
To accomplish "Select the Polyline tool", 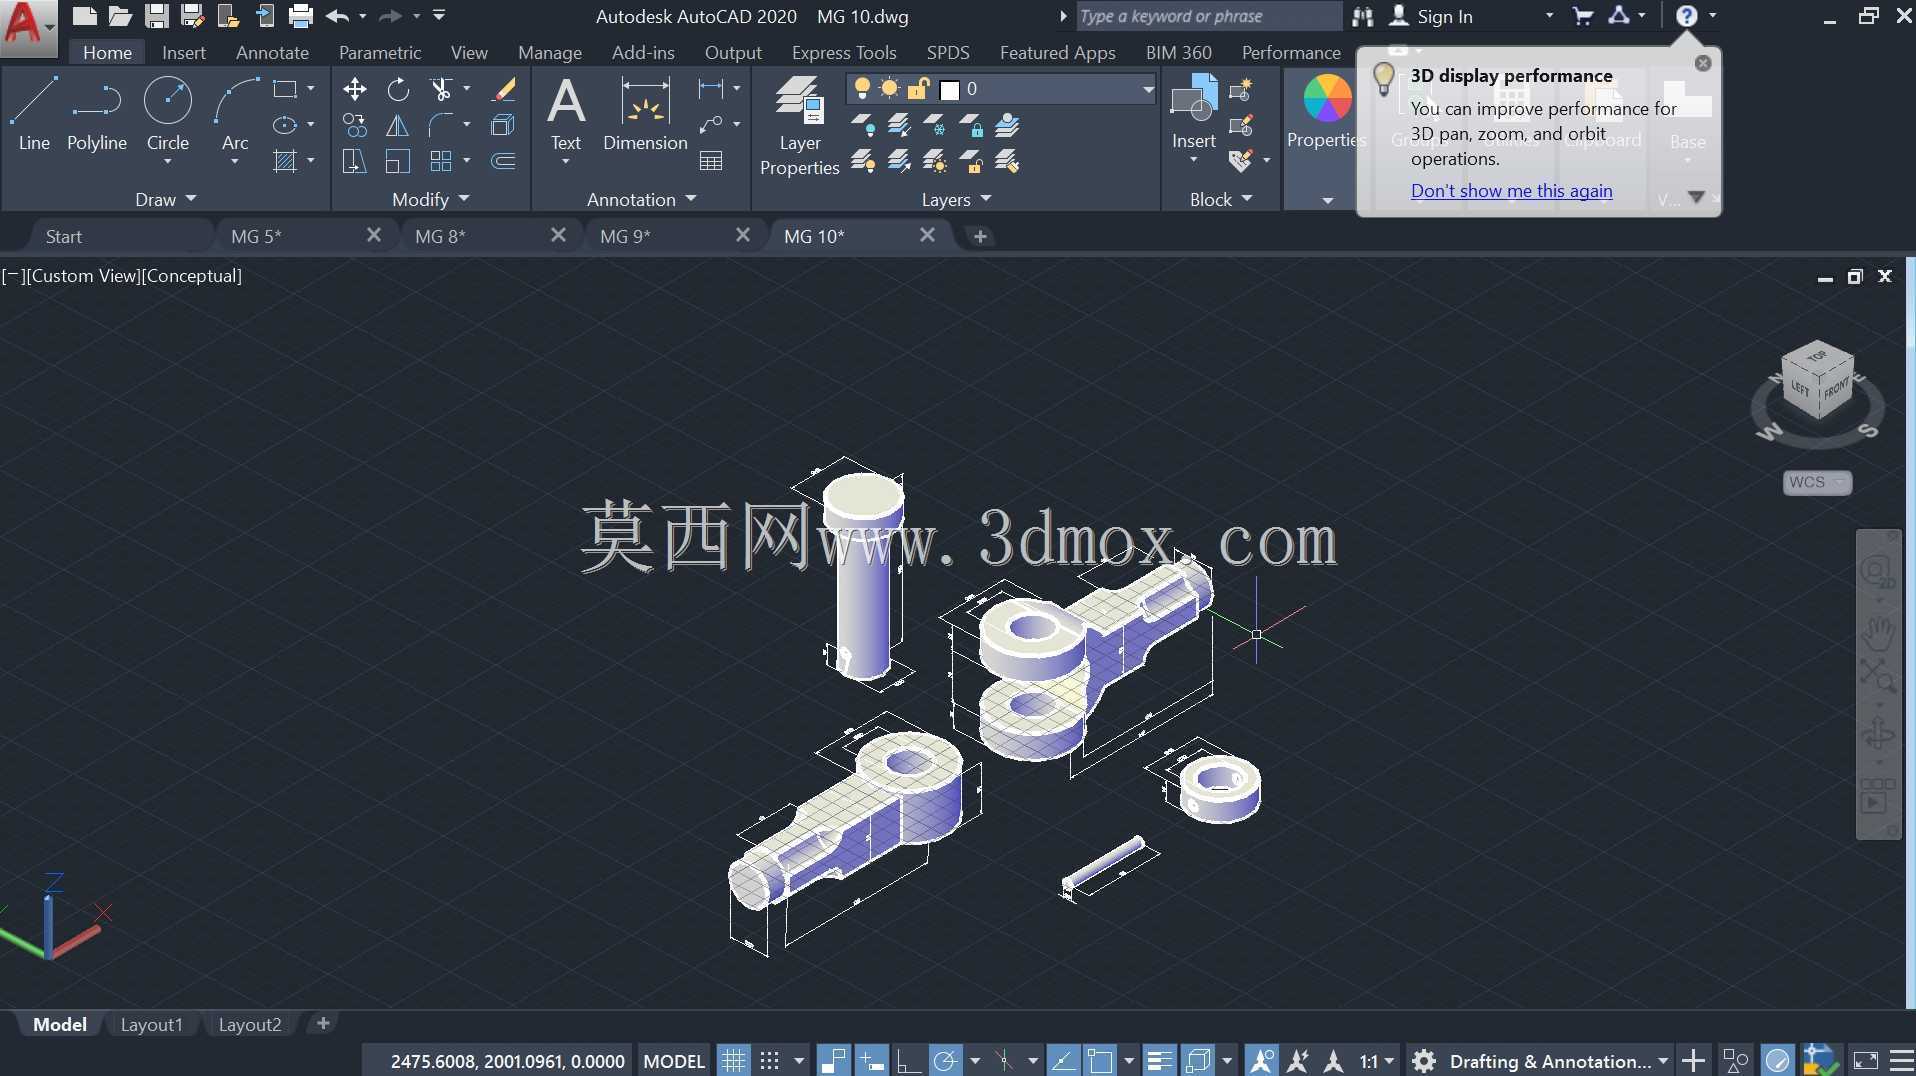I will 97,114.
